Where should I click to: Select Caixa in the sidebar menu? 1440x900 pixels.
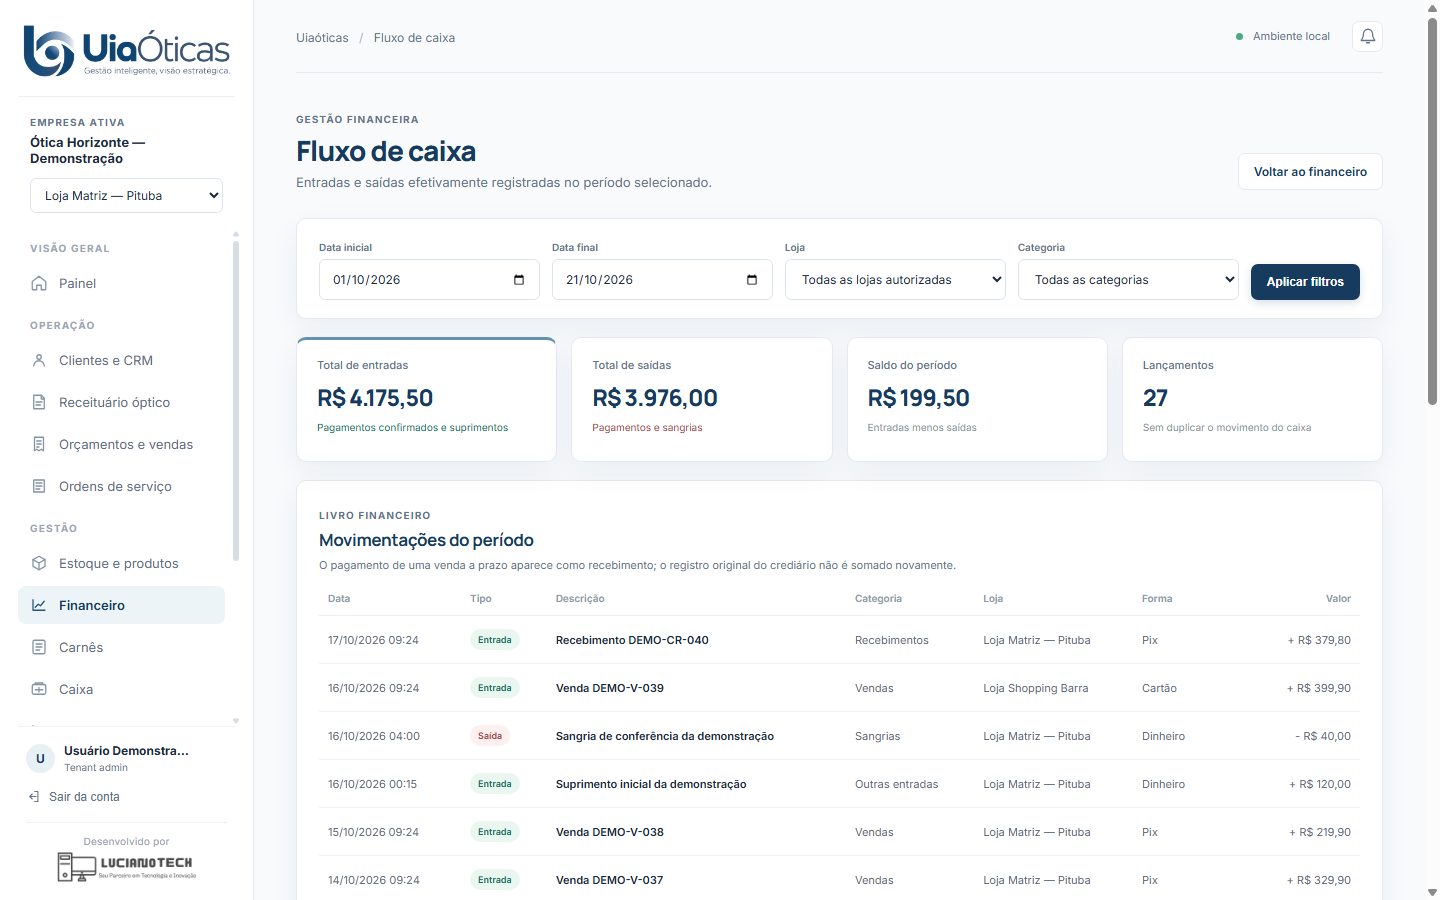[x=121, y=689]
